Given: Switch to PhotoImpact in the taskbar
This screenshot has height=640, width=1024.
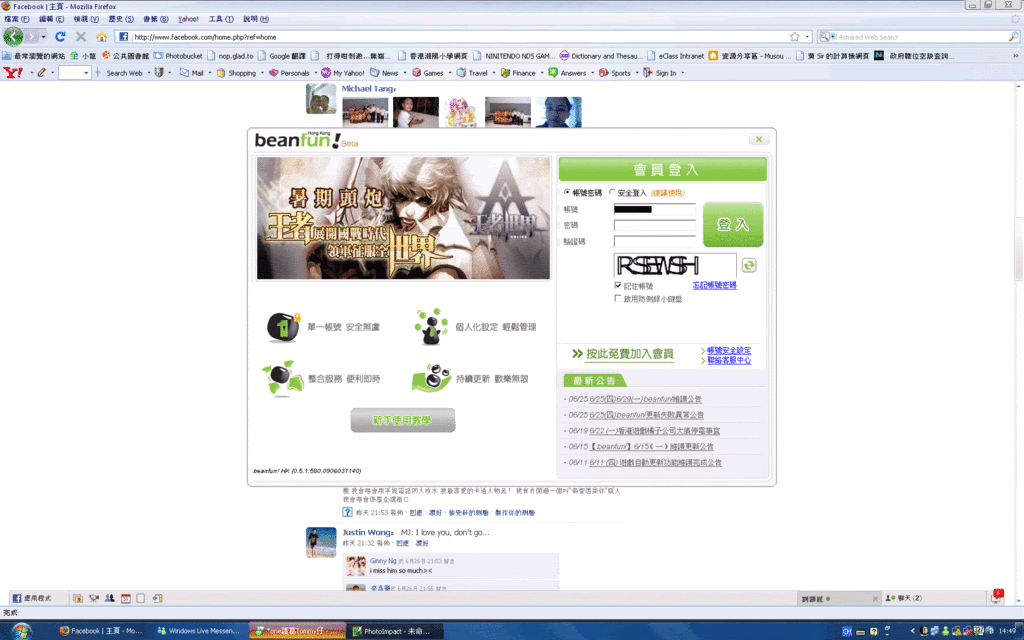Looking at the screenshot, I should tap(394, 631).
